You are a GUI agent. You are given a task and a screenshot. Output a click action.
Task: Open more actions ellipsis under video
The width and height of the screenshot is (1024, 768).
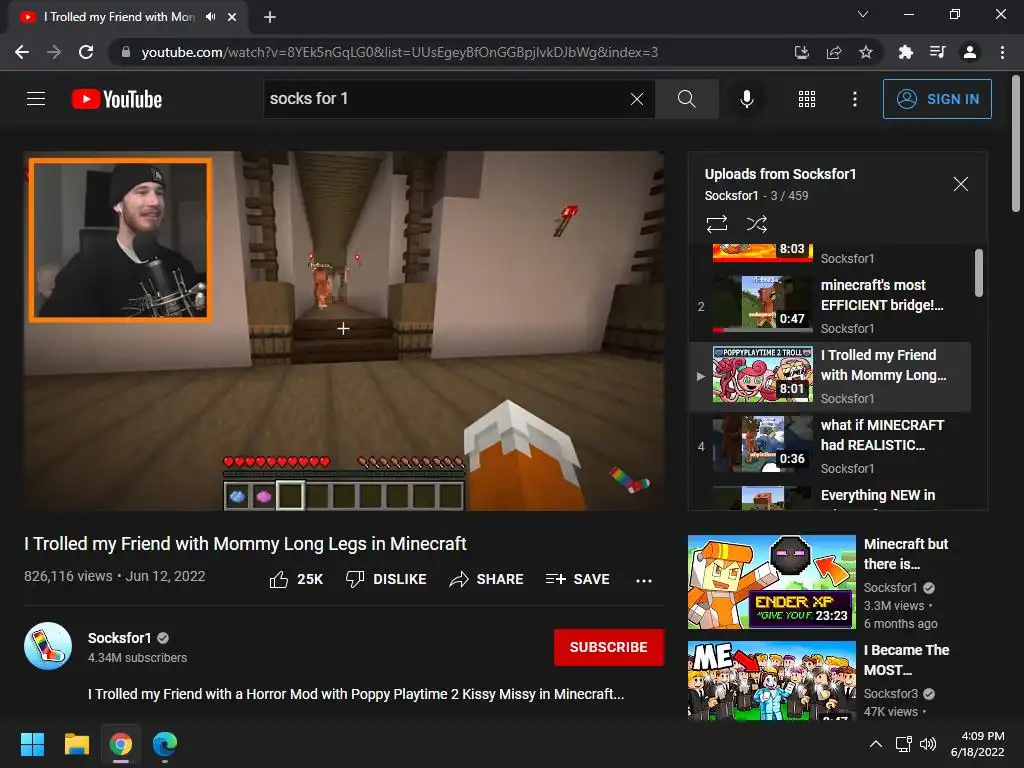click(644, 580)
